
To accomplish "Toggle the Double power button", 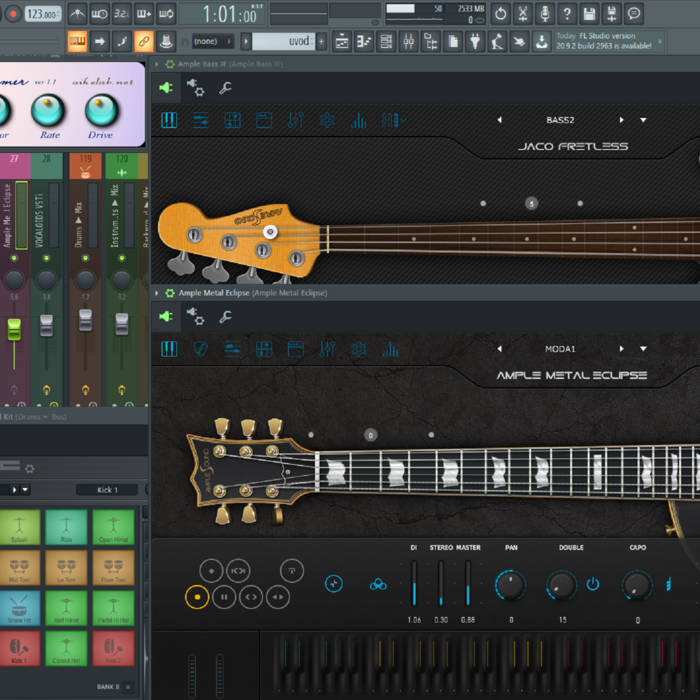I will click(593, 584).
